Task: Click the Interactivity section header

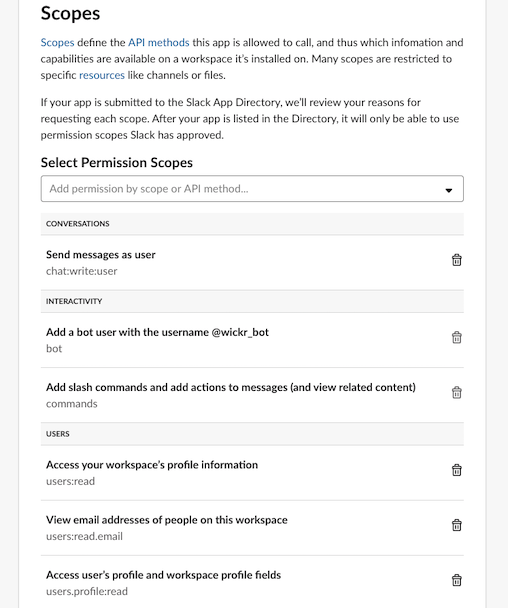Action: (252, 301)
